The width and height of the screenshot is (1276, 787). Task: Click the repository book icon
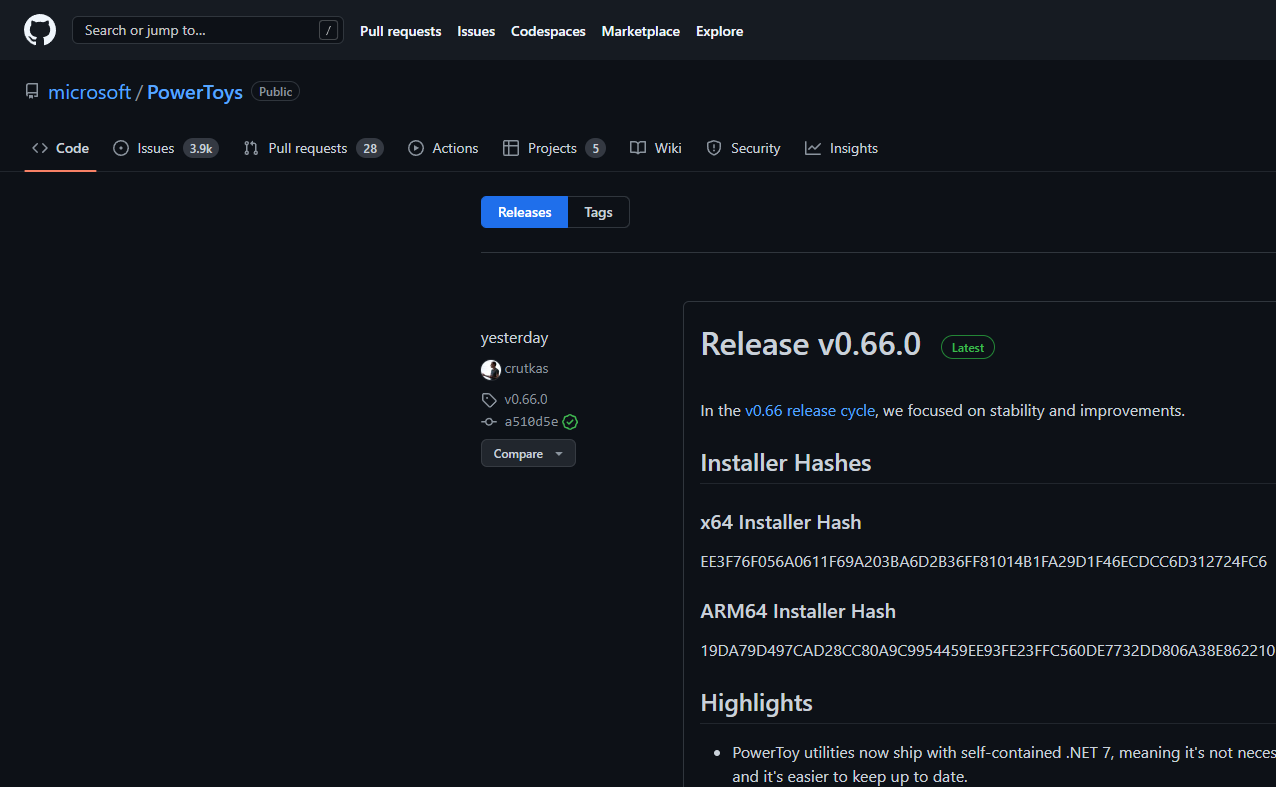pyautogui.click(x=32, y=92)
